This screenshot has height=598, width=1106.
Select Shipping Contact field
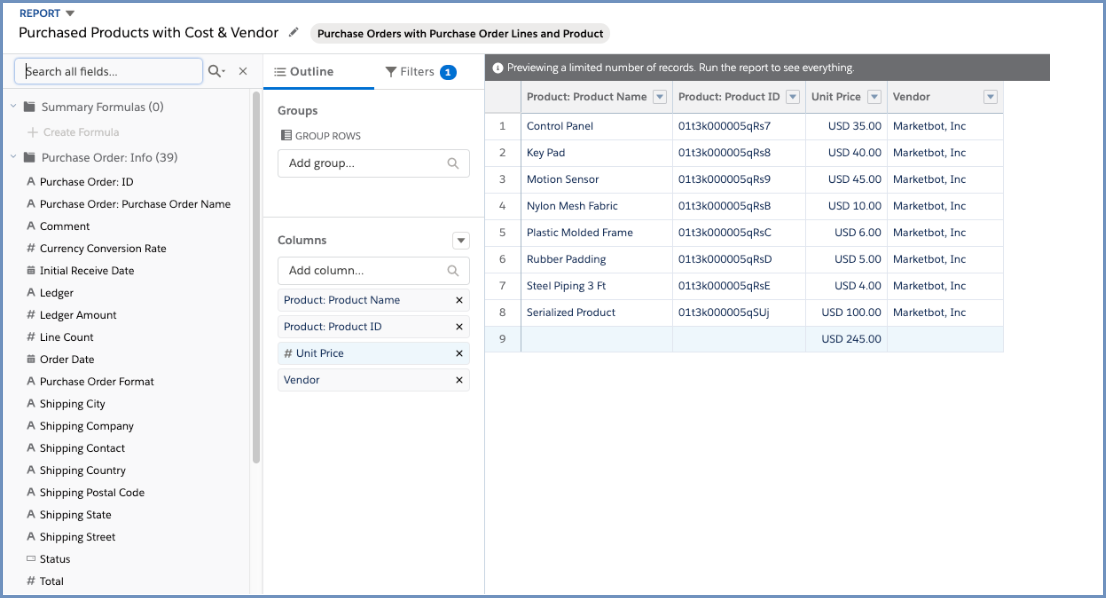click(x=82, y=448)
